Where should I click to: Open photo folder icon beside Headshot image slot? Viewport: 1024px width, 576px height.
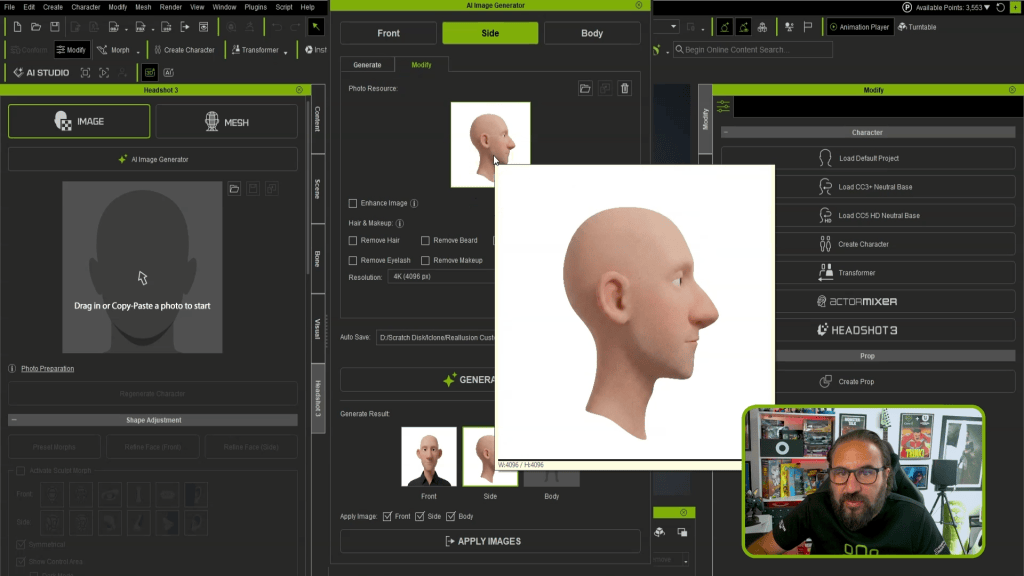[234, 189]
